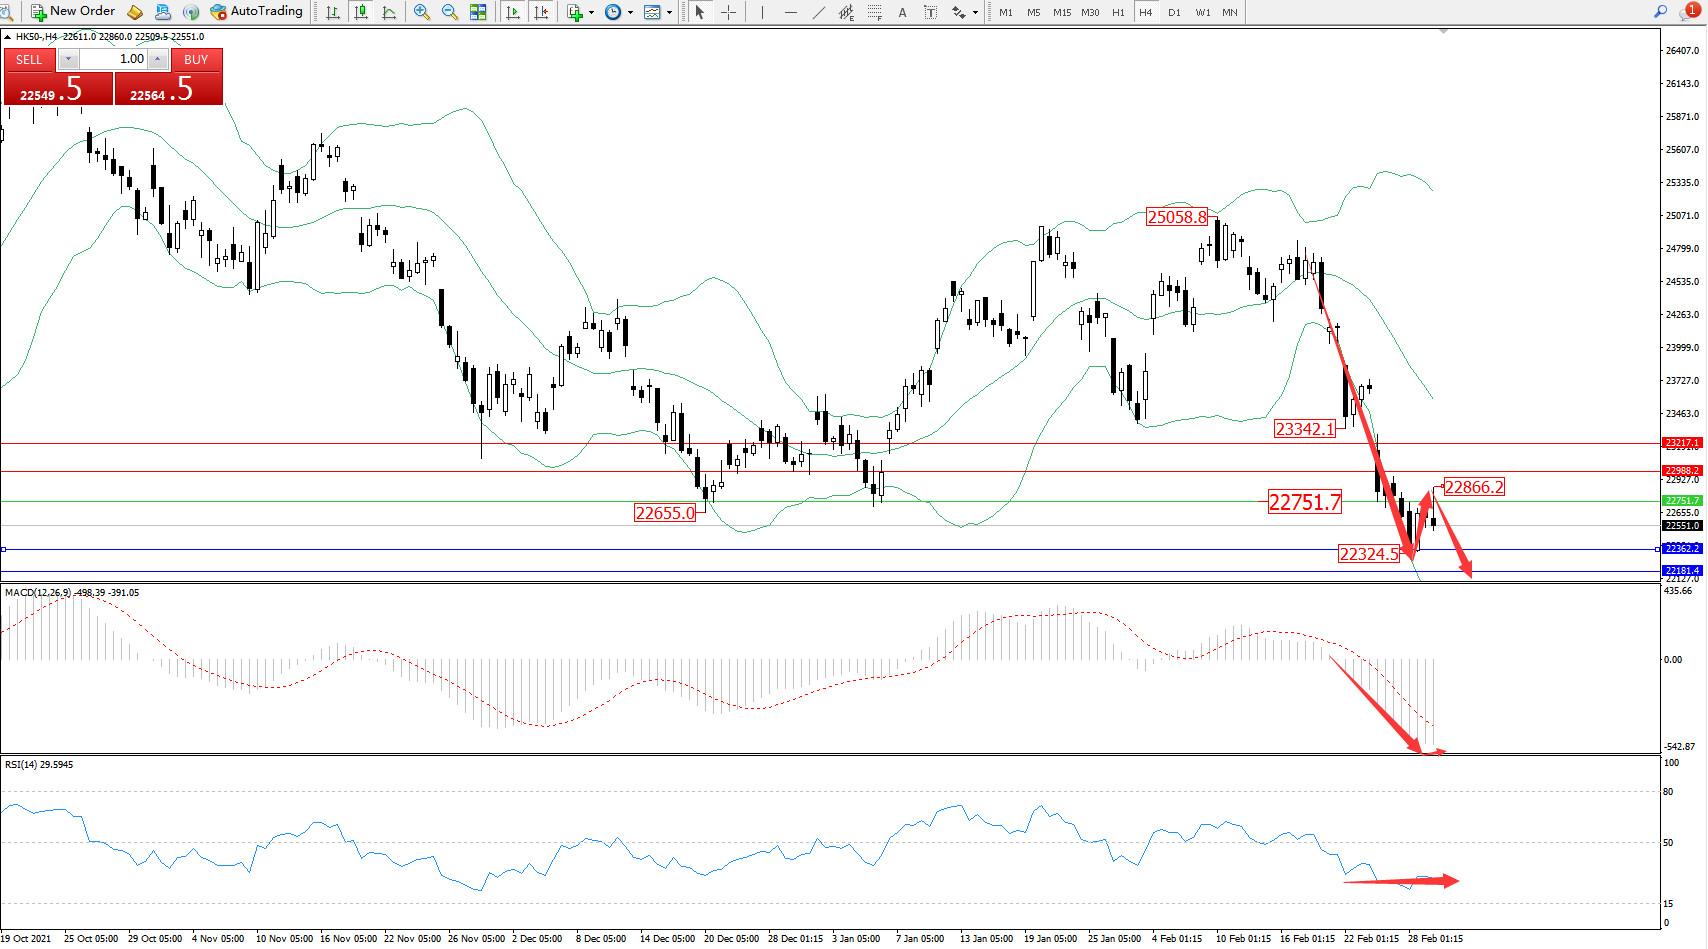
Task: Click the New Order button
Action: click(73, 12)
